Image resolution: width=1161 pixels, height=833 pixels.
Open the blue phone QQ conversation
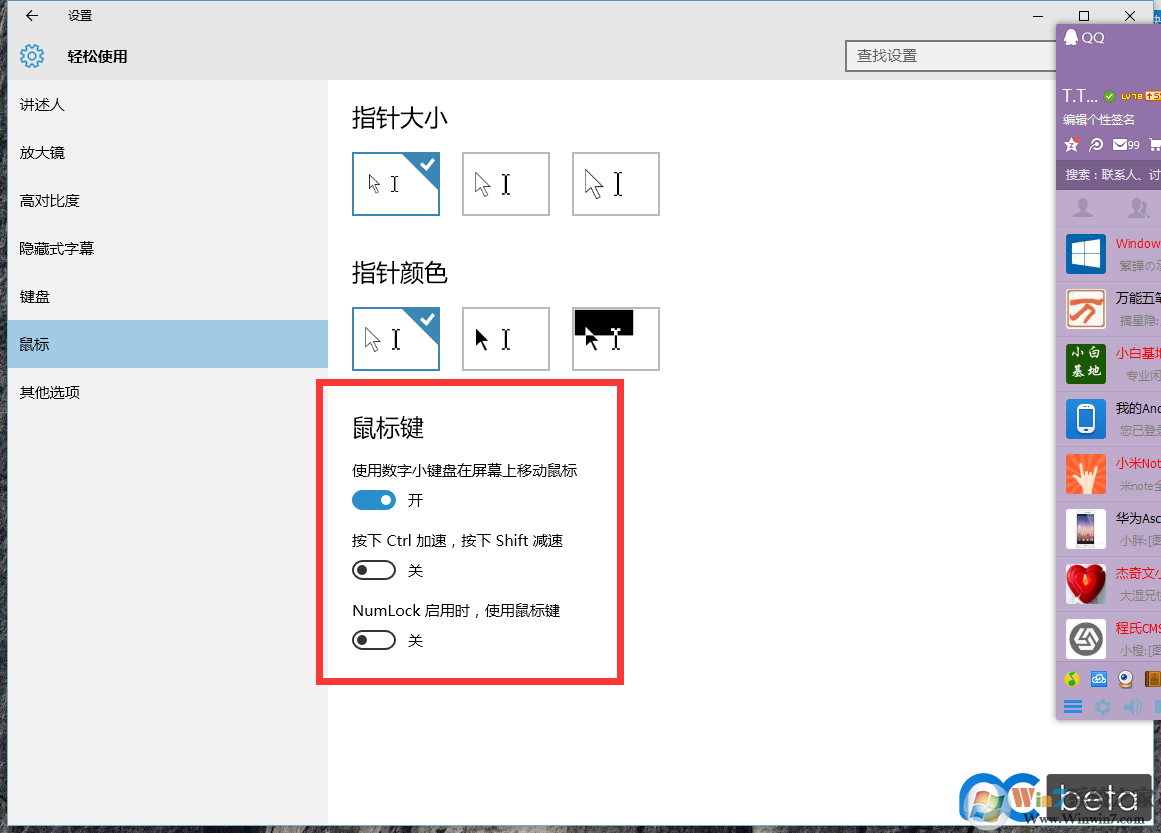(1108, 419)
